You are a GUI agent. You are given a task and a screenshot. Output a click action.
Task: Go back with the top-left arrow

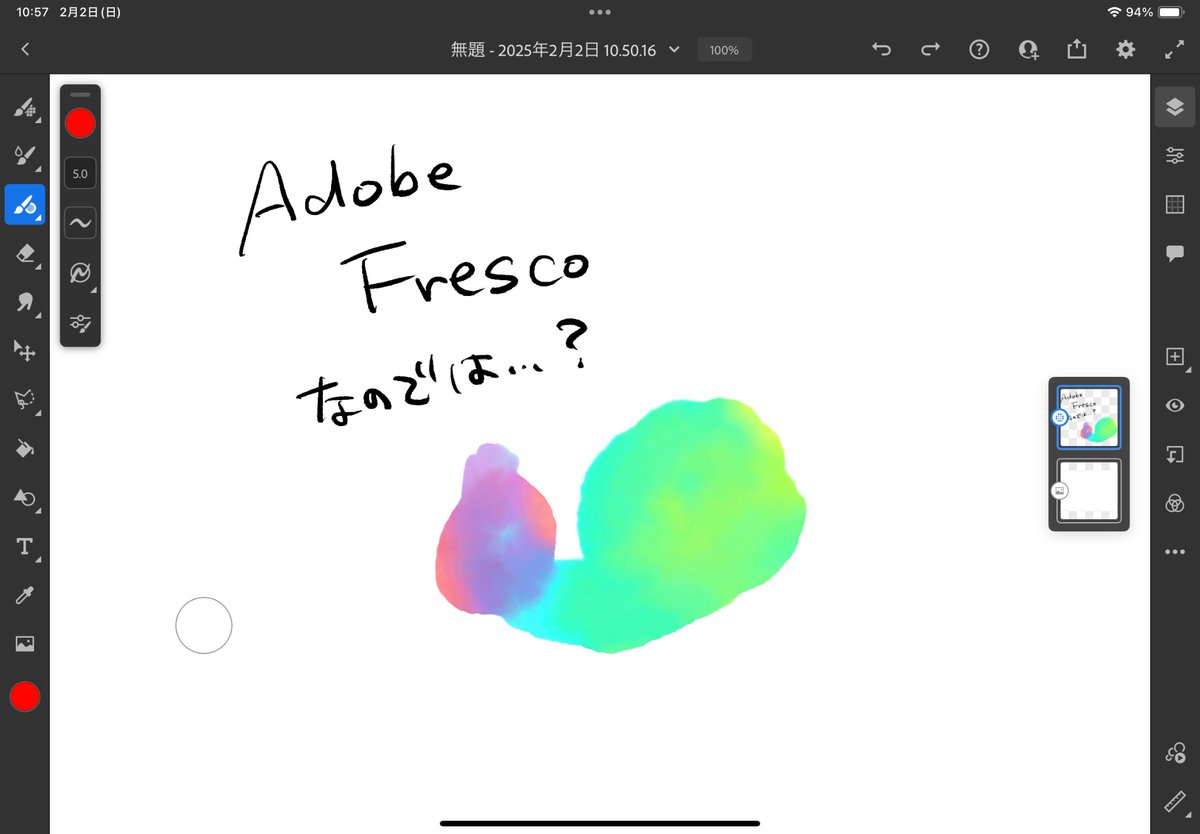click(x=25, y=50)
